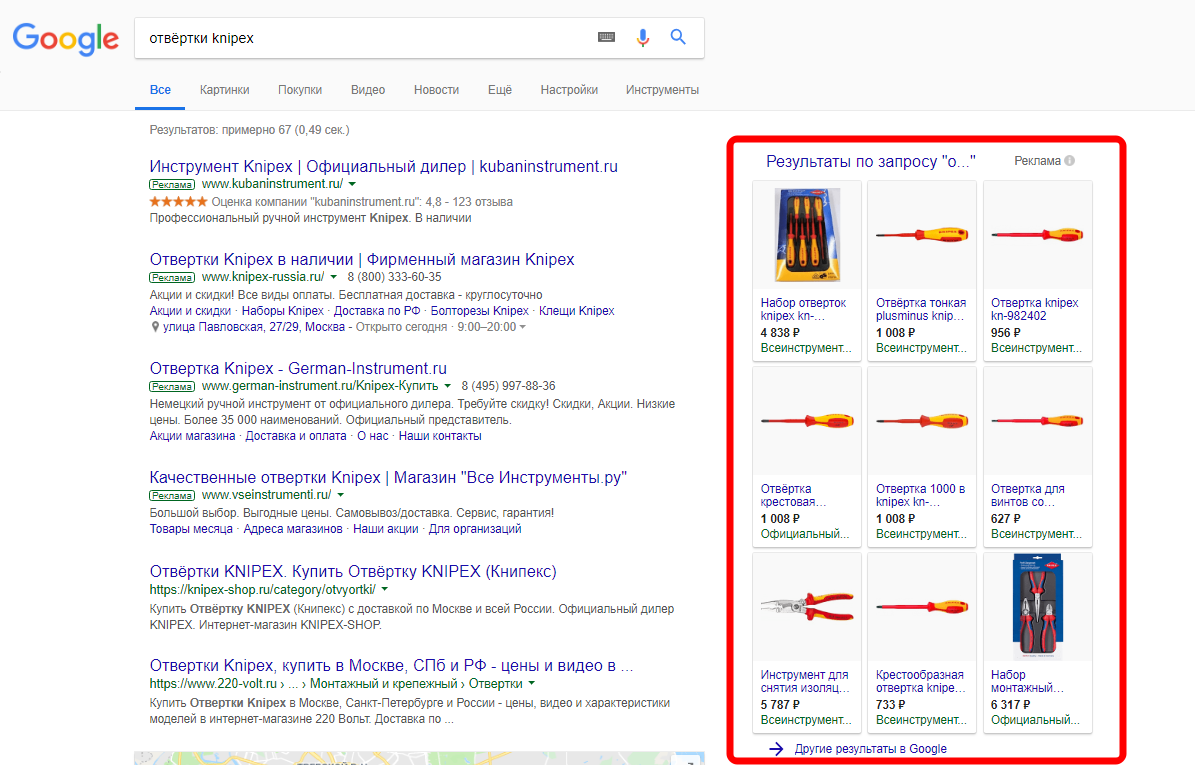
Task: Click Болторезы Knipex sitelink
Action: click(479, 311)
